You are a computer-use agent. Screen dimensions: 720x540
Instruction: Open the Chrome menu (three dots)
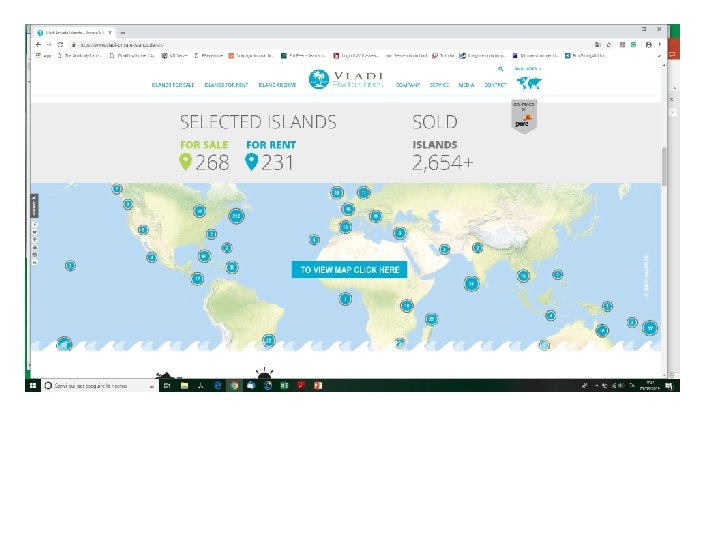pos(660,45)
